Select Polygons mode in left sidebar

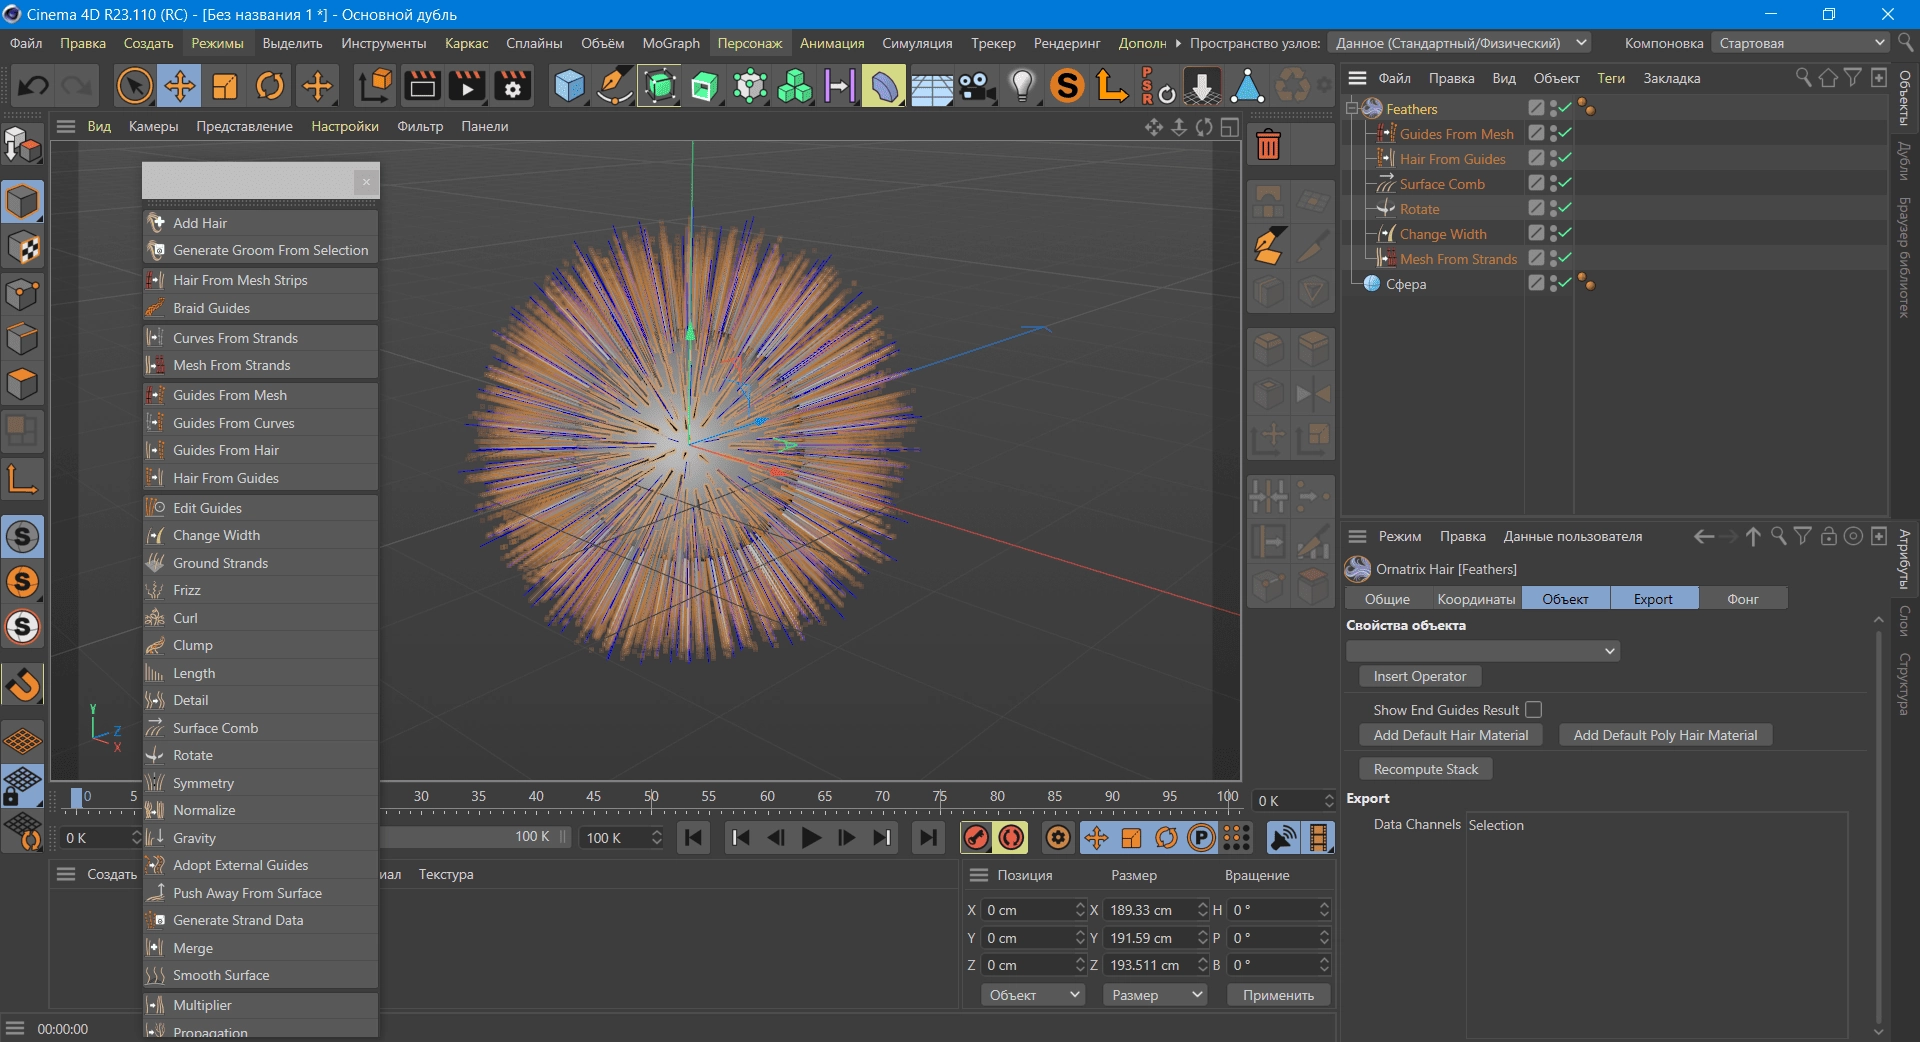(22, 384)
